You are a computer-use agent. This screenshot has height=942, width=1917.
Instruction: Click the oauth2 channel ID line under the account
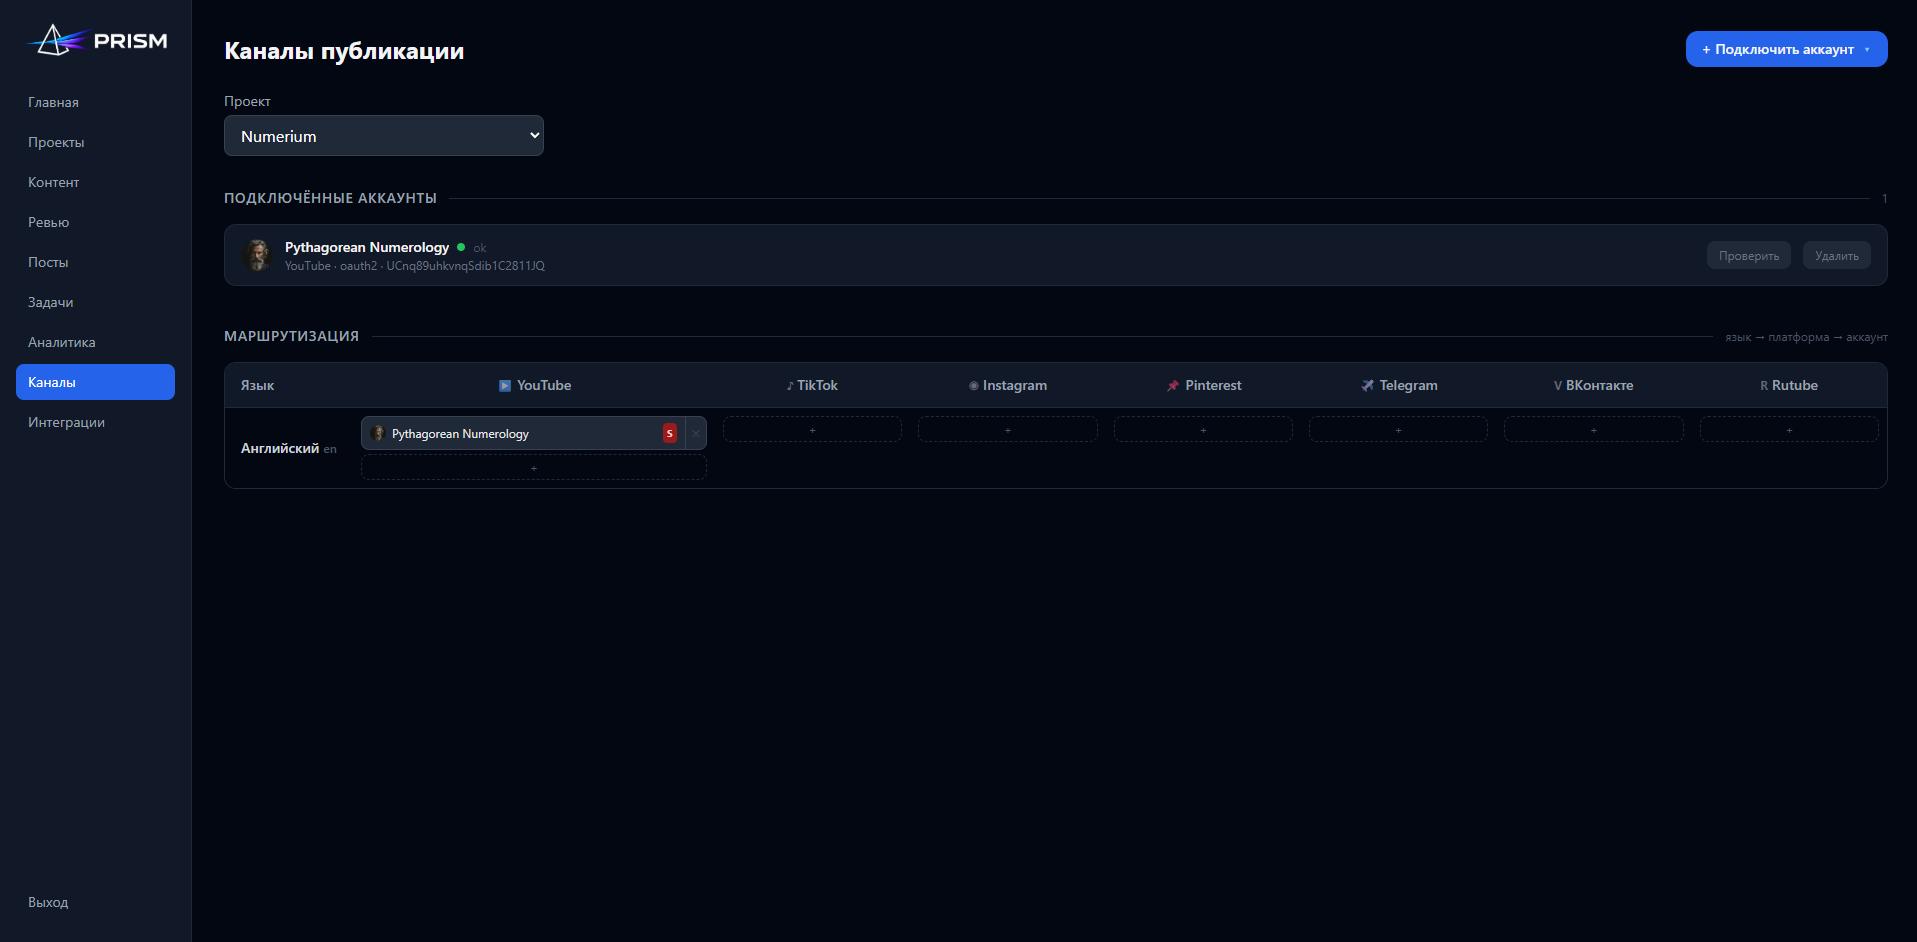415,266
